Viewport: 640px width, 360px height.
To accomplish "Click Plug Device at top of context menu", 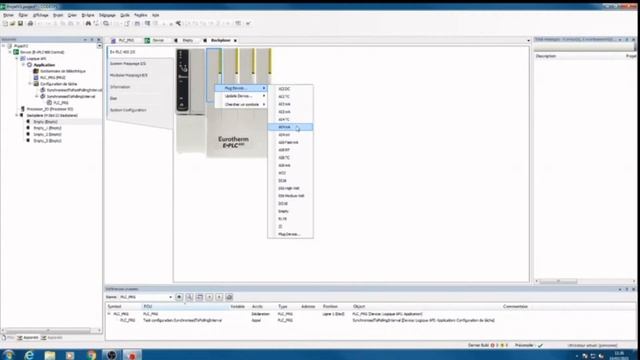I will click(241, 88).
